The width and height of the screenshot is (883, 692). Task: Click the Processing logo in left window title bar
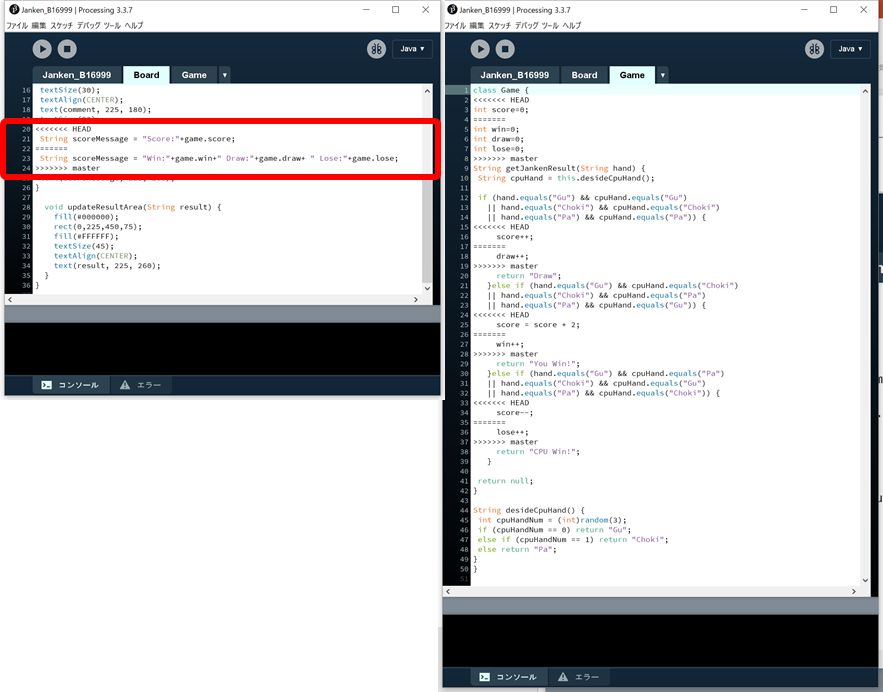pos(12,9)
